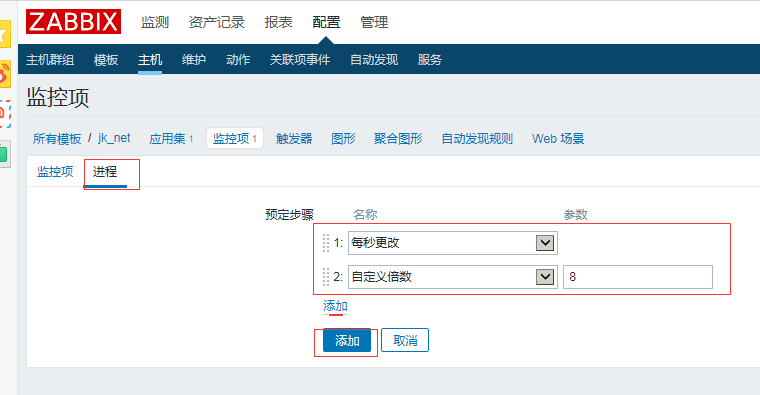
Task: Open the 资产记录 top menu
Action: (216, 22)
